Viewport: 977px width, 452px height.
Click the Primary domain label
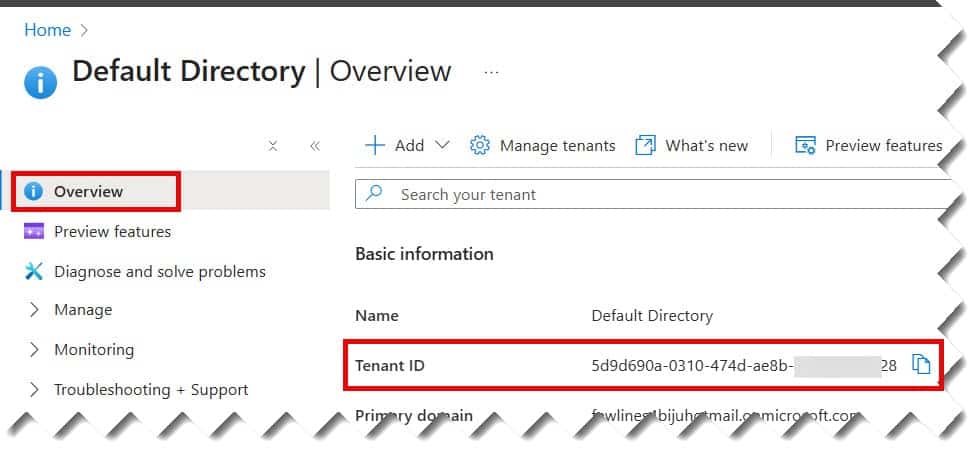tap(414, 415)
